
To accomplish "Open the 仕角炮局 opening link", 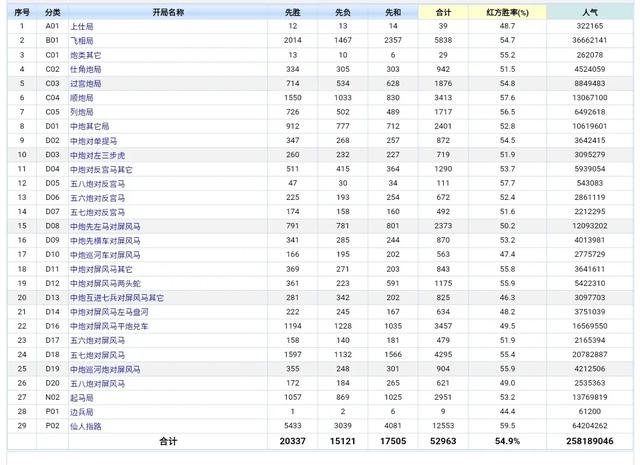I will [x=85, y=69].
